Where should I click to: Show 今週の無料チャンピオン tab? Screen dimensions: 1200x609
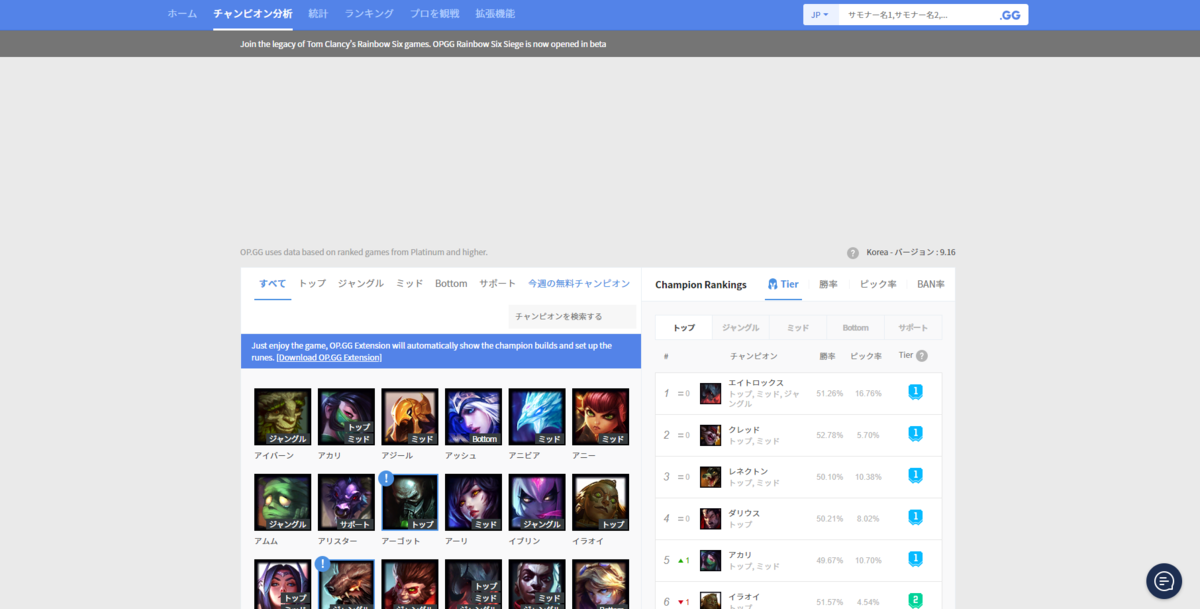pyautogui.click(x=580, y=284)
